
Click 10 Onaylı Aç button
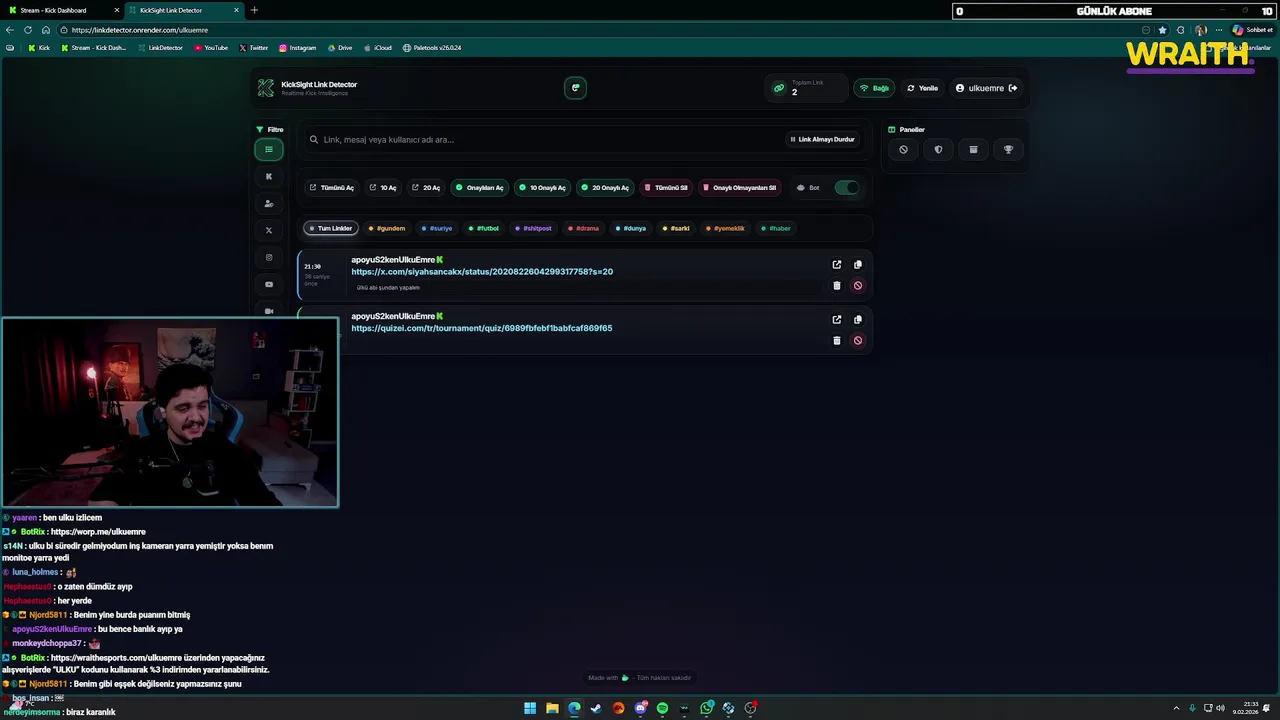click(543, 188)
